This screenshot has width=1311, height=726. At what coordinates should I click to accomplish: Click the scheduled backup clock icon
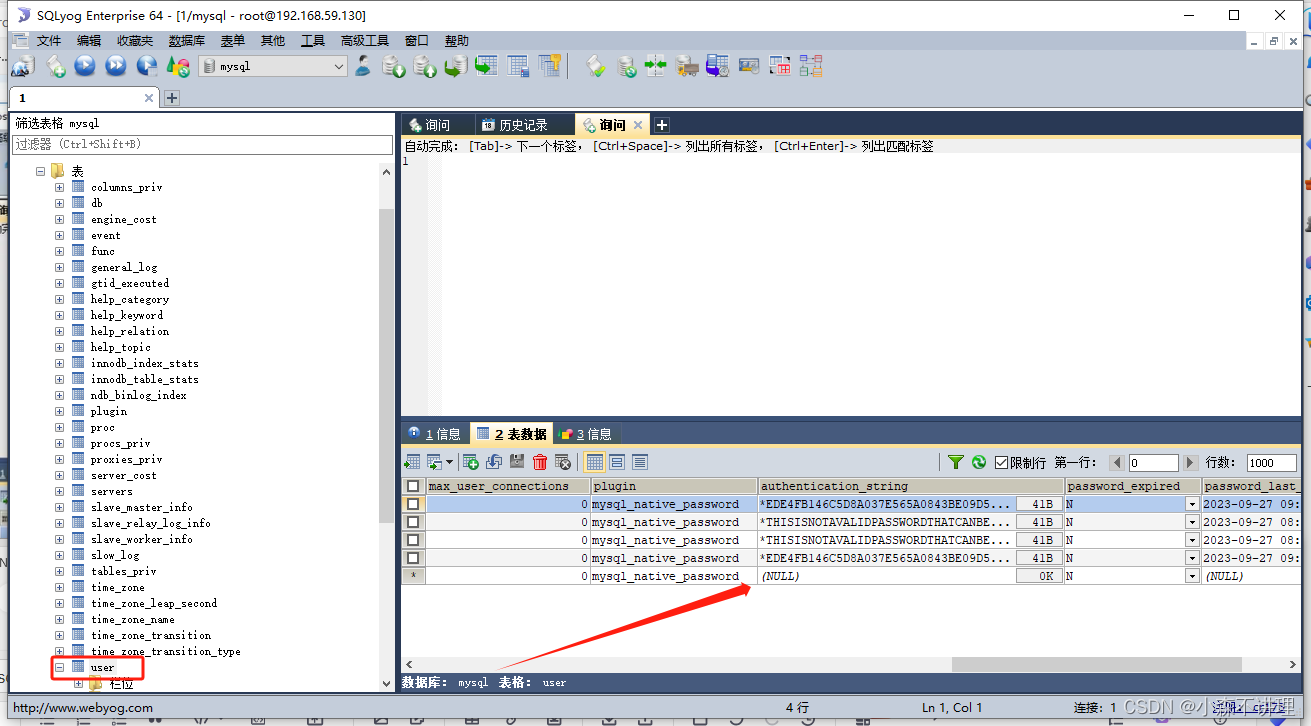[x=718, y=66]
